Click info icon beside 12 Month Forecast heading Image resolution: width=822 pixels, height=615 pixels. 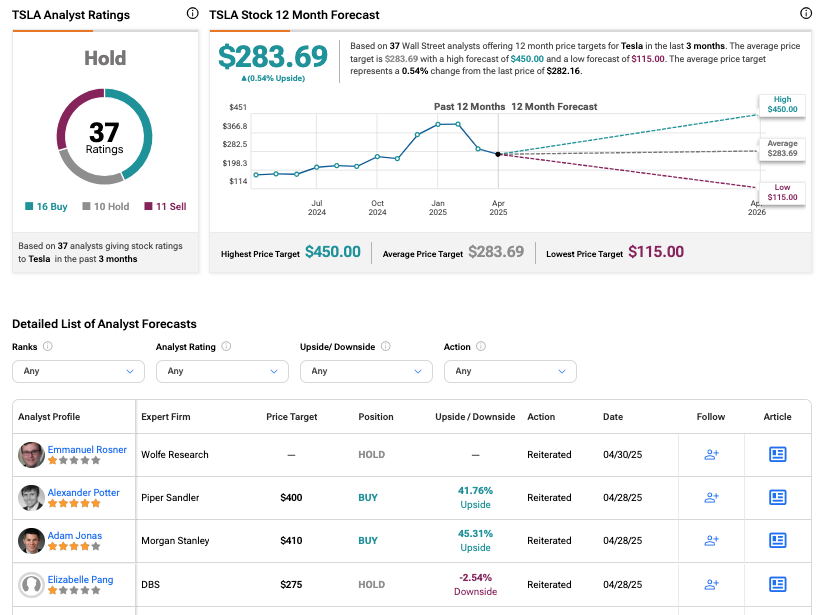point(806,14)
